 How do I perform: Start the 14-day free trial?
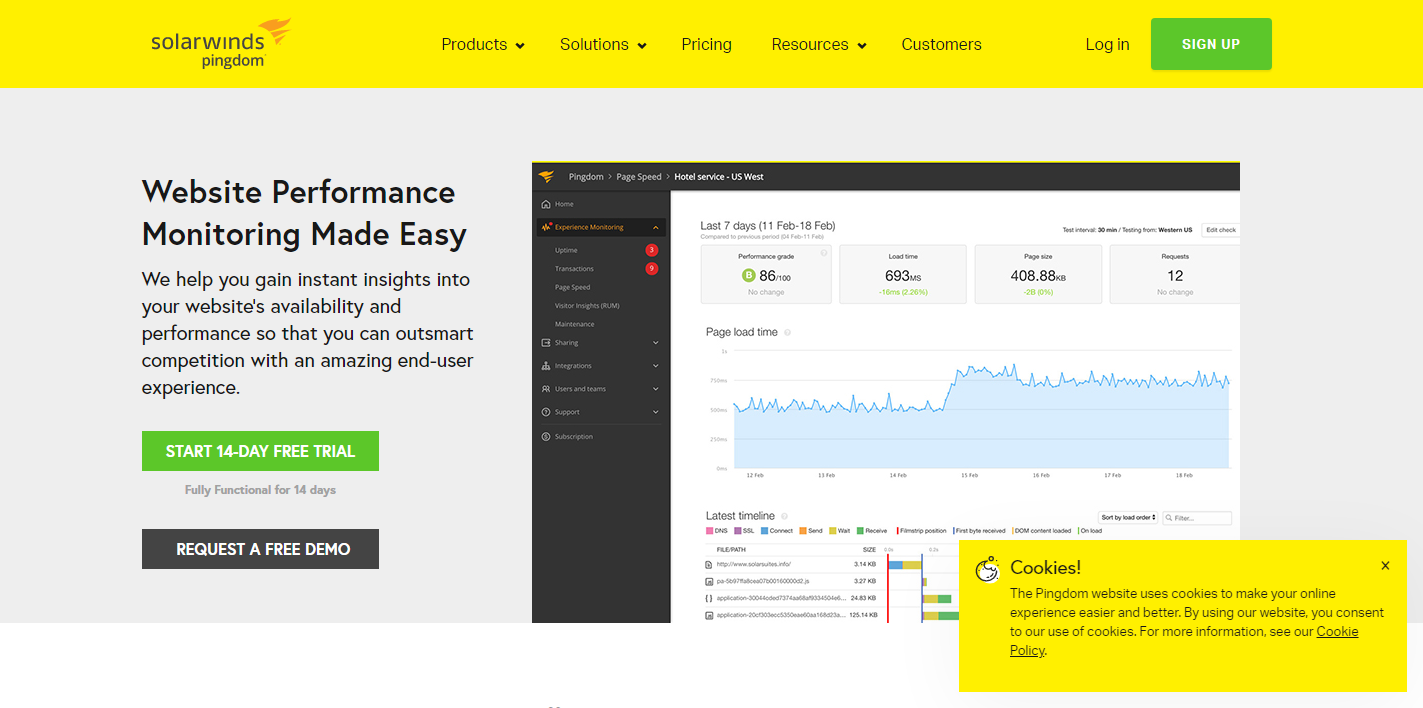[260, 451]
